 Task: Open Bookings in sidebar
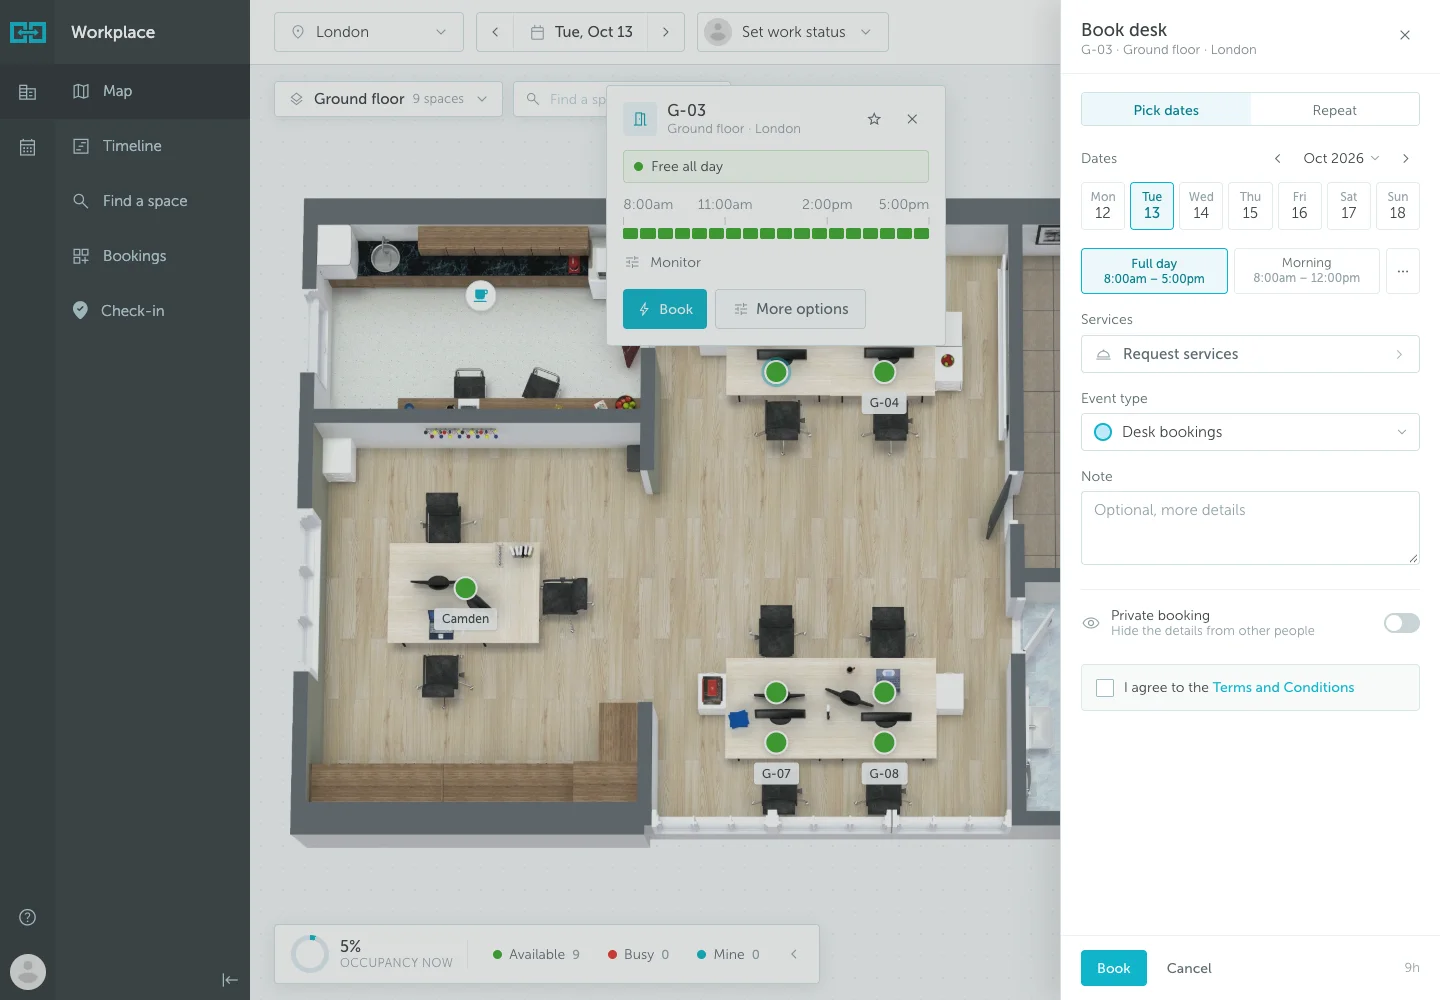tap(152, 256)
